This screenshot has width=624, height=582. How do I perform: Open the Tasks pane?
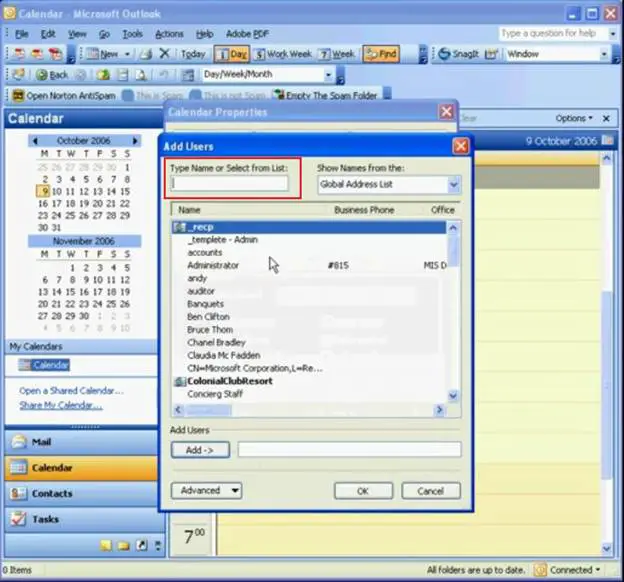click(84, 519)
